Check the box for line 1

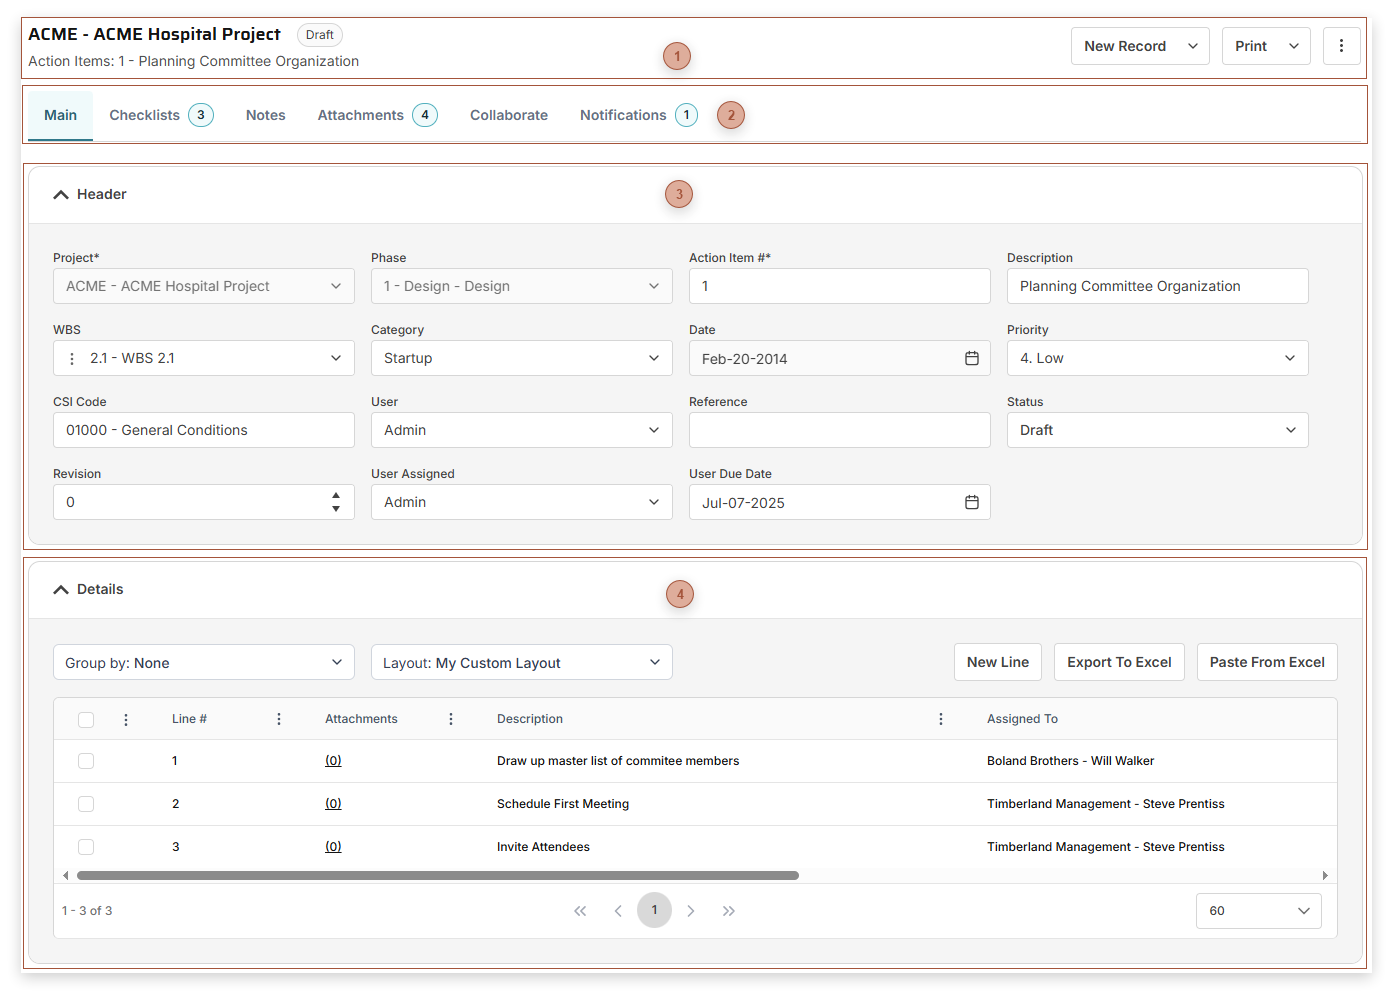point(86,761)
